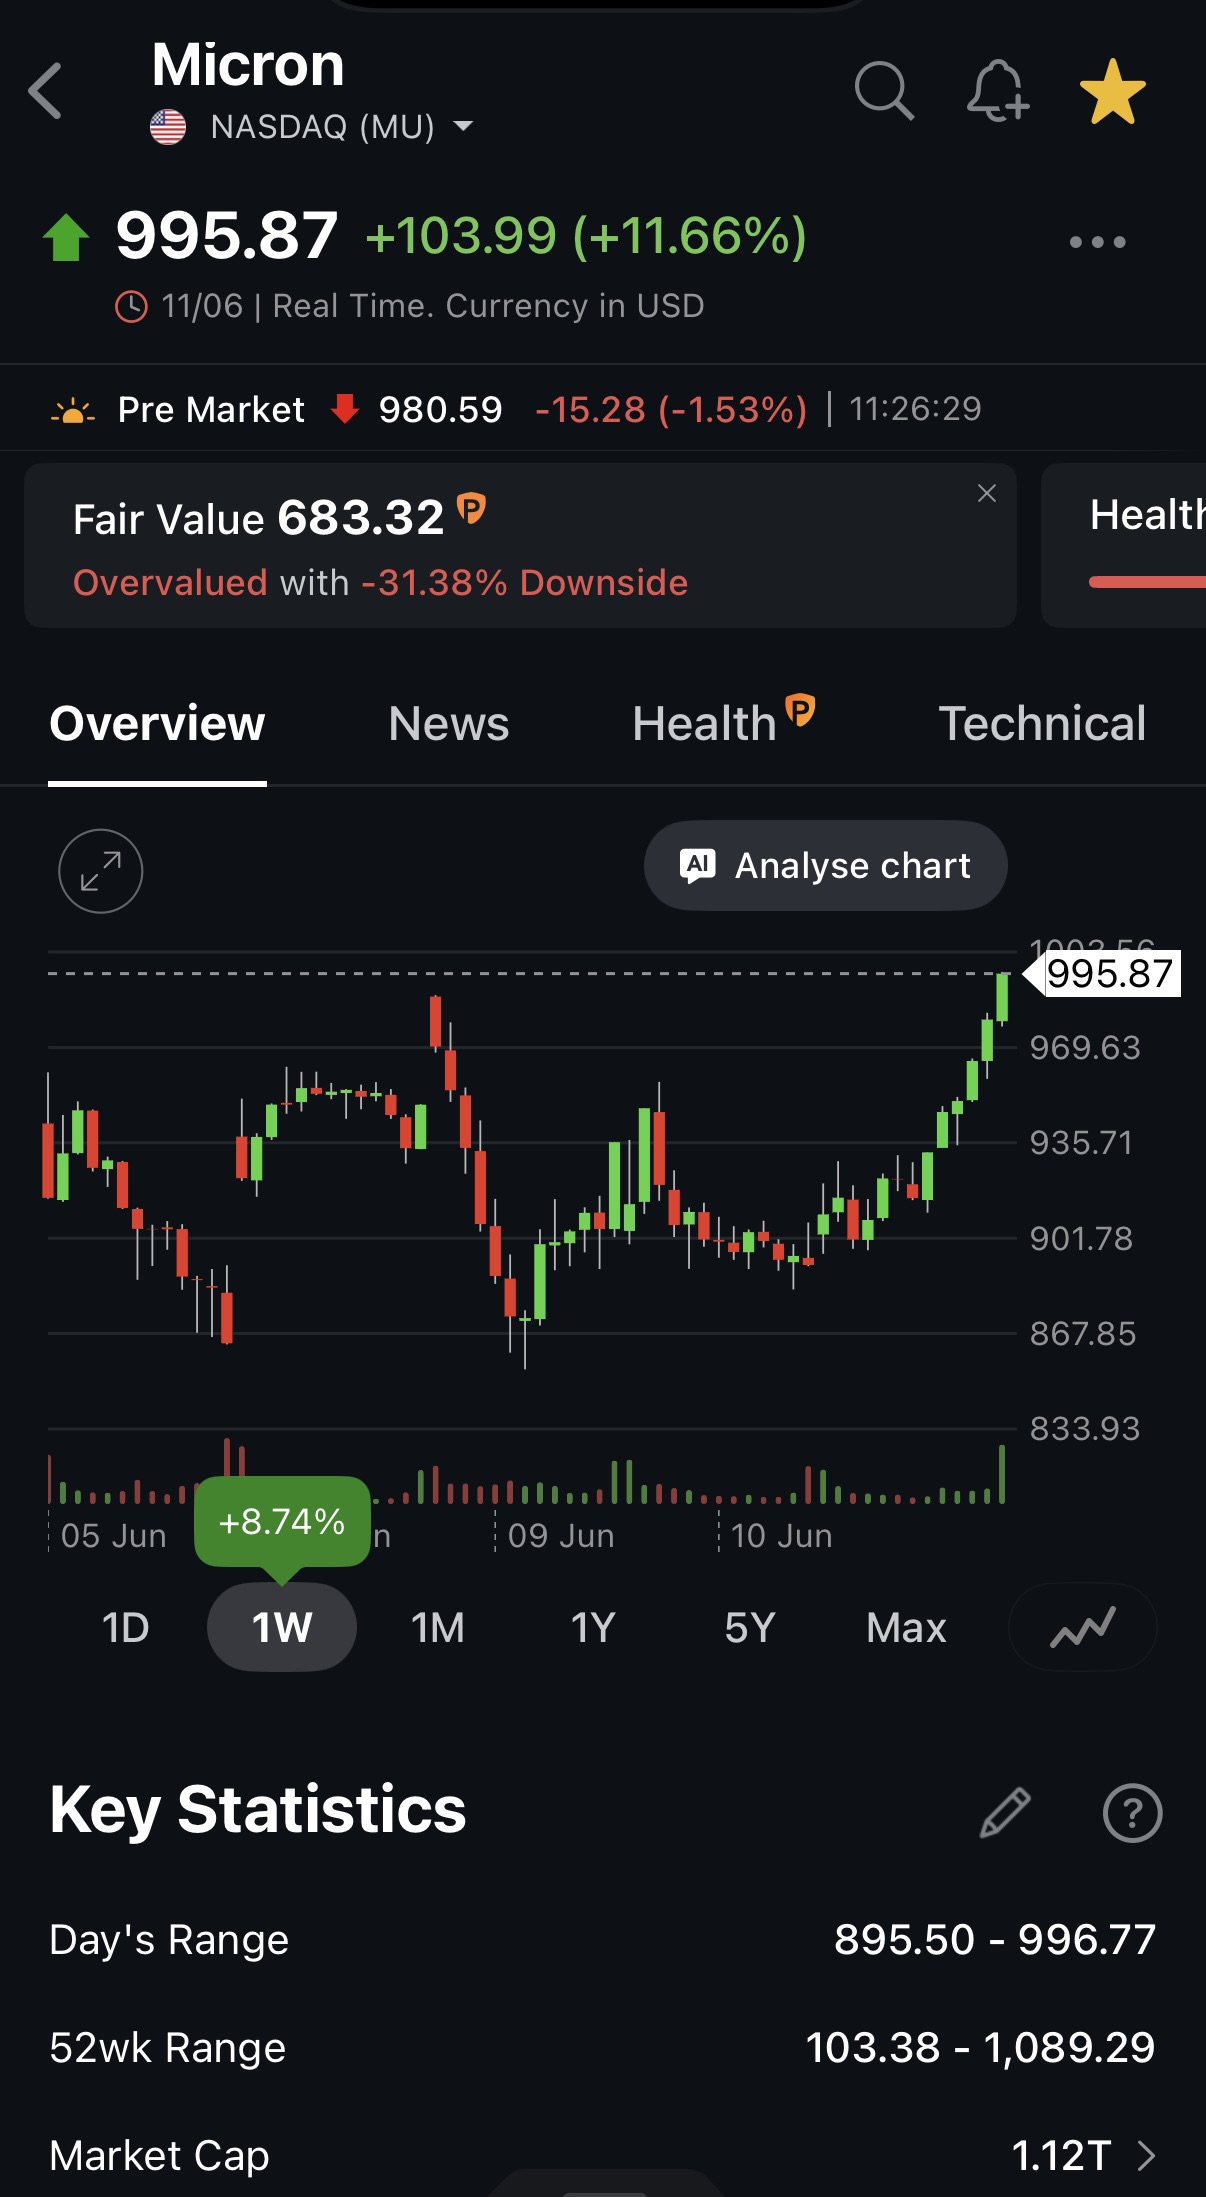
Task: Tap the Key Statistics heading
Action: (258, 1810)
